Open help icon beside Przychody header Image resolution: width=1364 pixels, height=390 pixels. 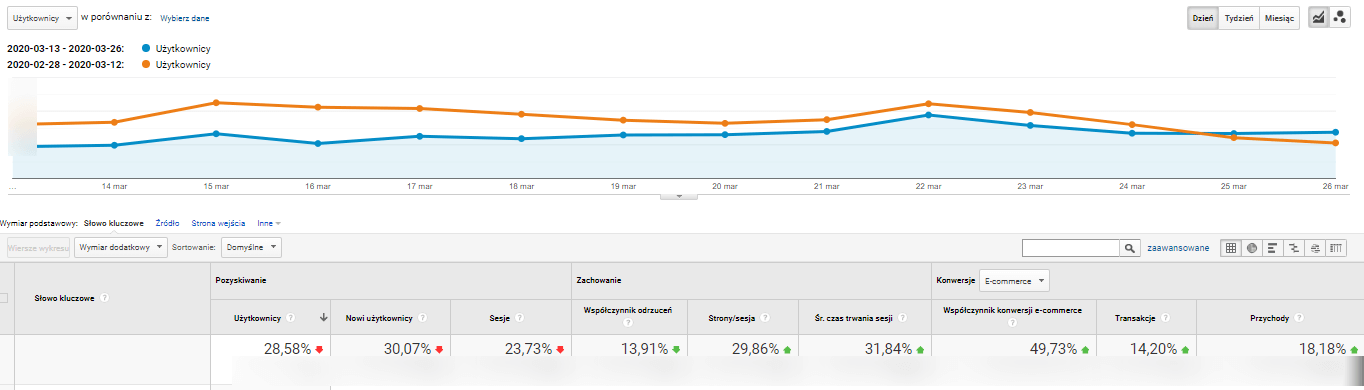pyautogui.click(x=1299, y=317)
